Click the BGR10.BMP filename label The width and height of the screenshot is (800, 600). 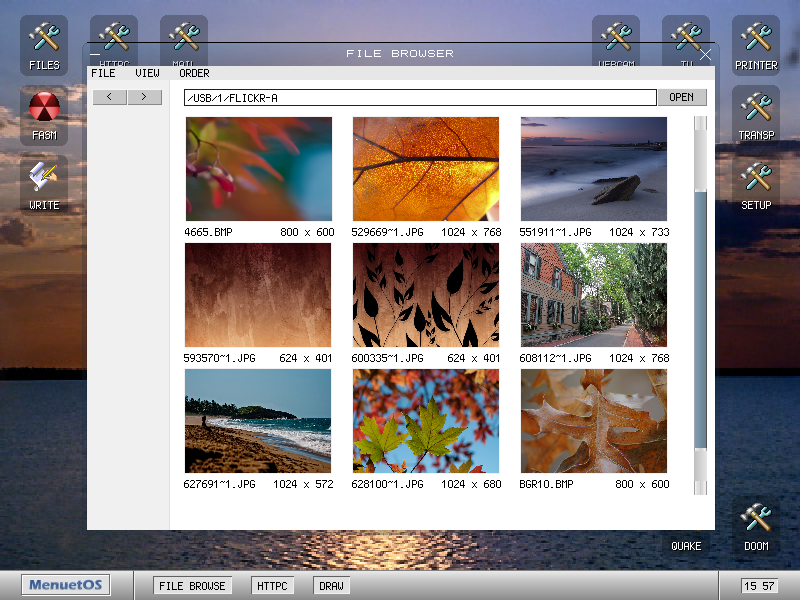546,484
